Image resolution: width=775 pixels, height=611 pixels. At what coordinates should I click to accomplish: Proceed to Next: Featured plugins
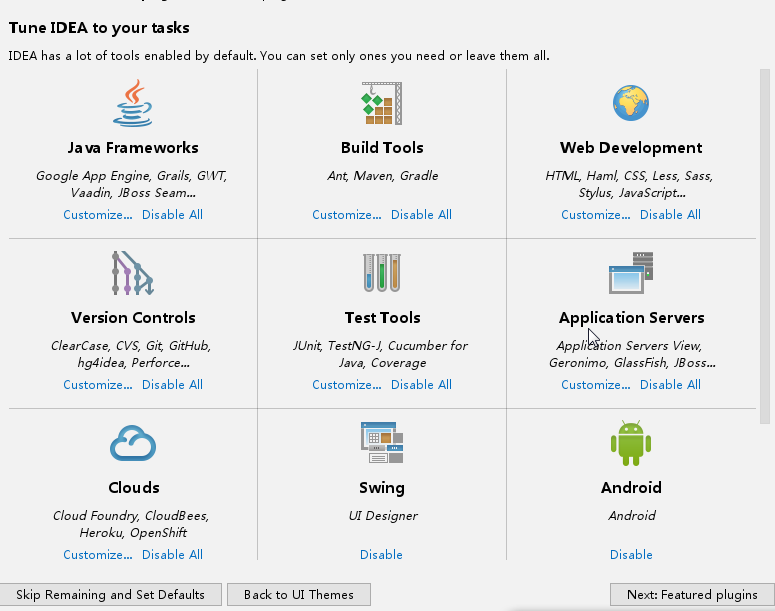pos(692,595)
